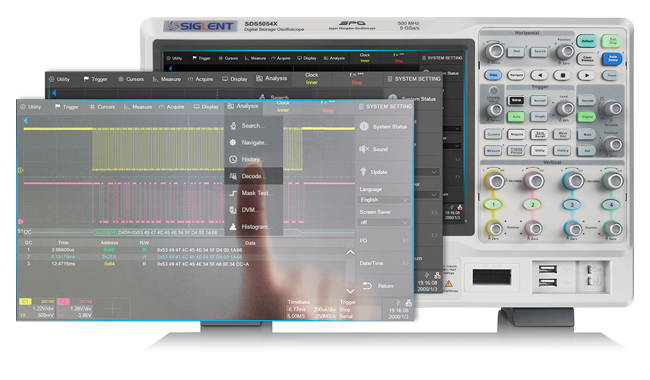650x380 pixels.
Task: Click the Default hardware button
Action: 587,41
